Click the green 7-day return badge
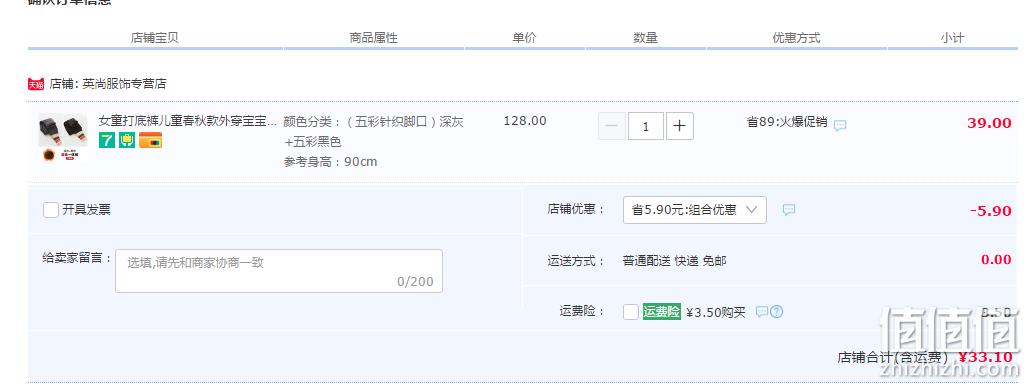This screenshot has width=1029, height=386. pyautogui.click(x=106, y=140)
